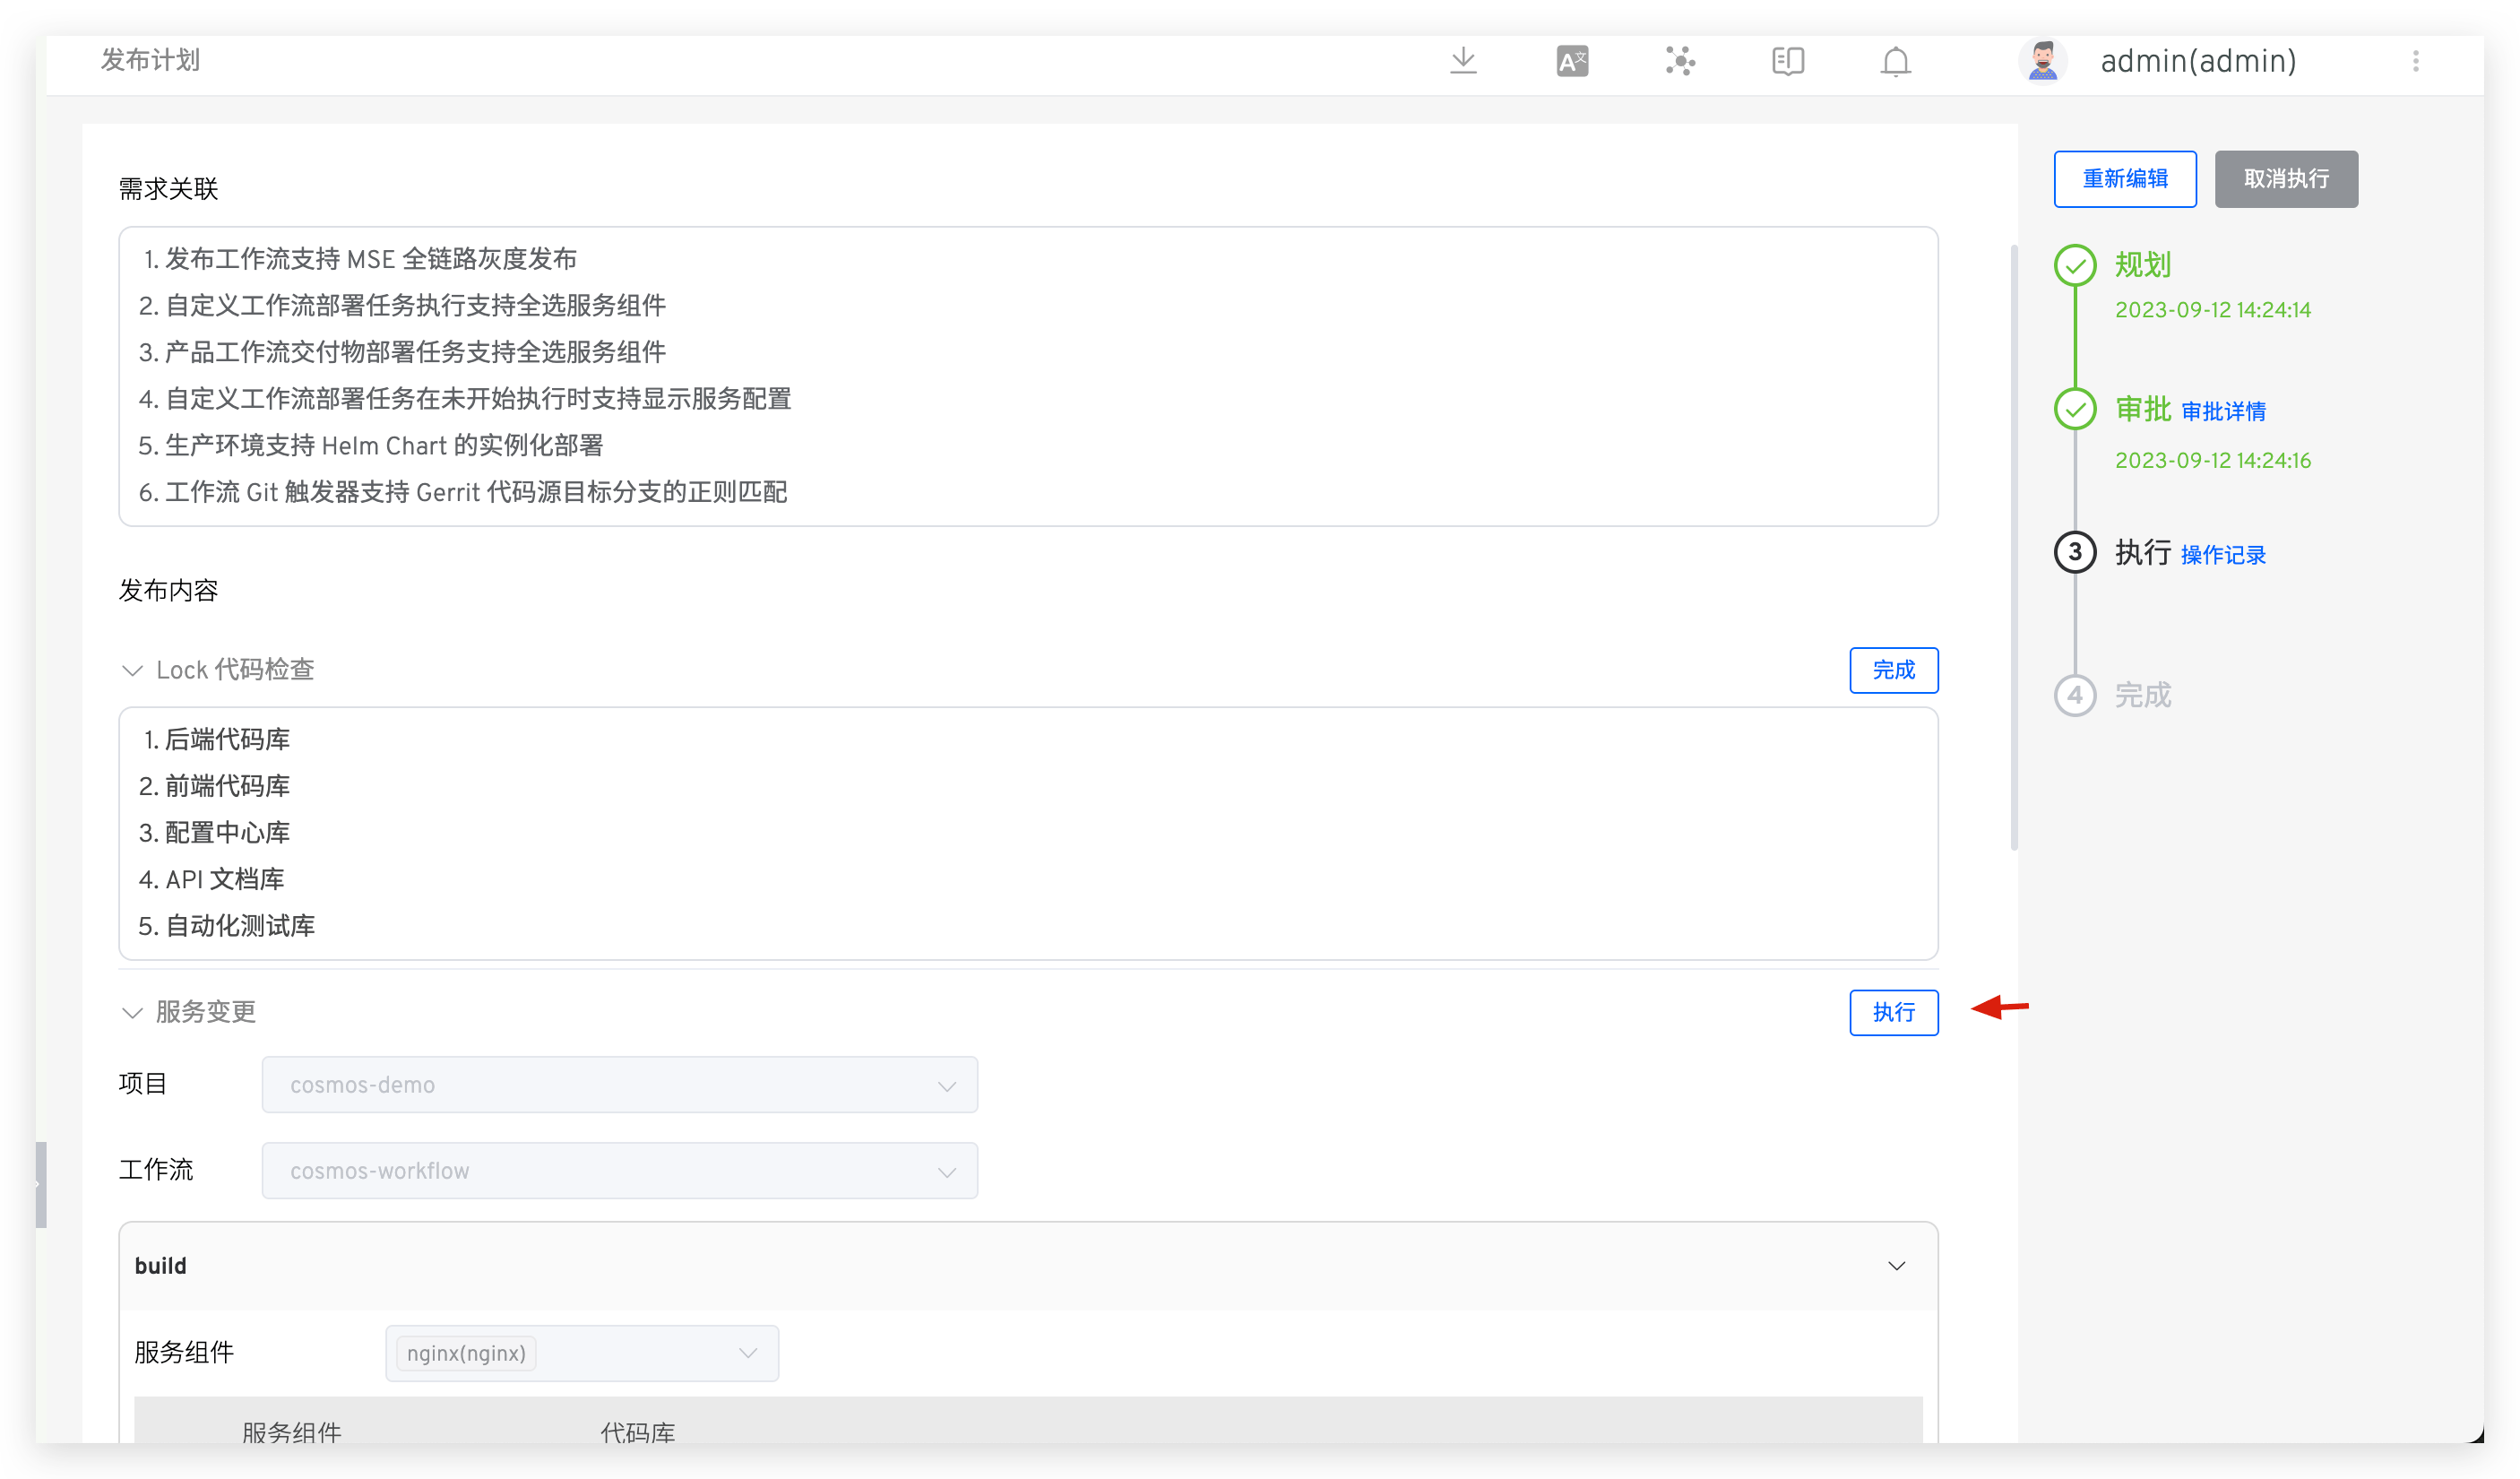This screenshot has height=1479, width=2520.
Task: Open the documentation book icon
Action: [1787, 61]
